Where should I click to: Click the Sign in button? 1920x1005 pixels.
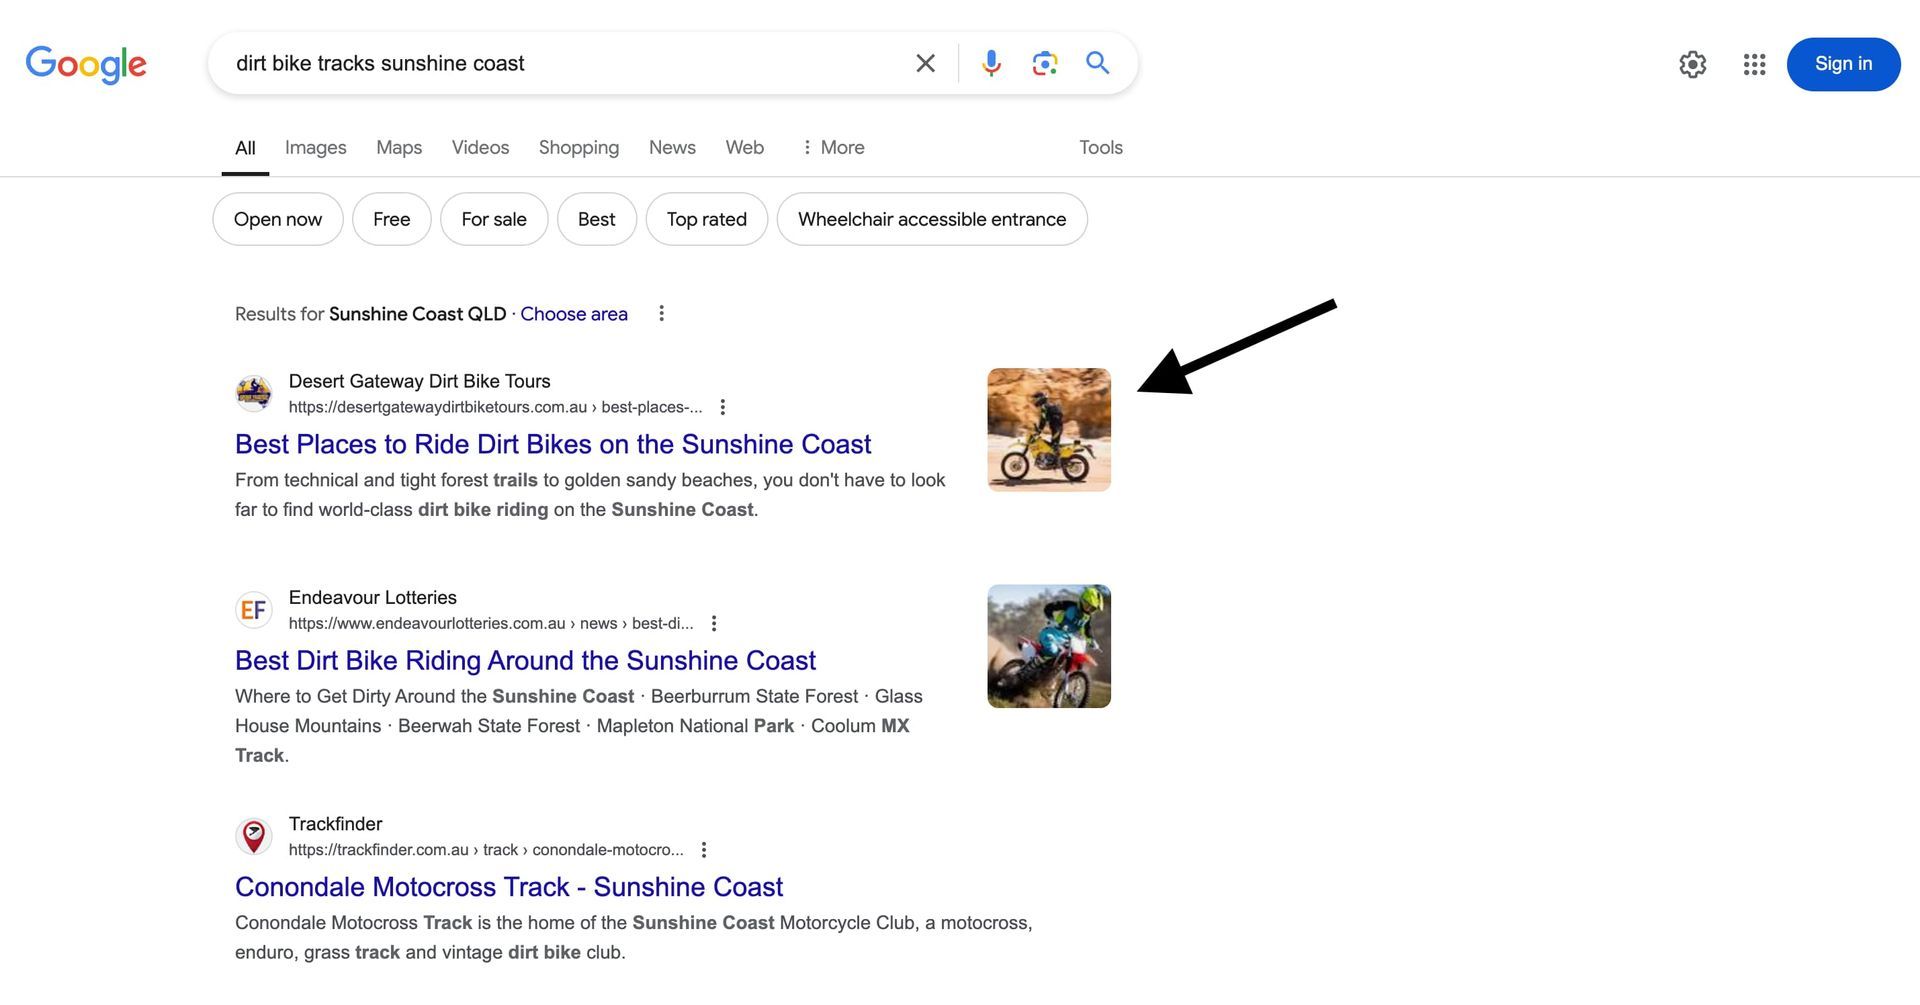click(x=1843, y=64)
